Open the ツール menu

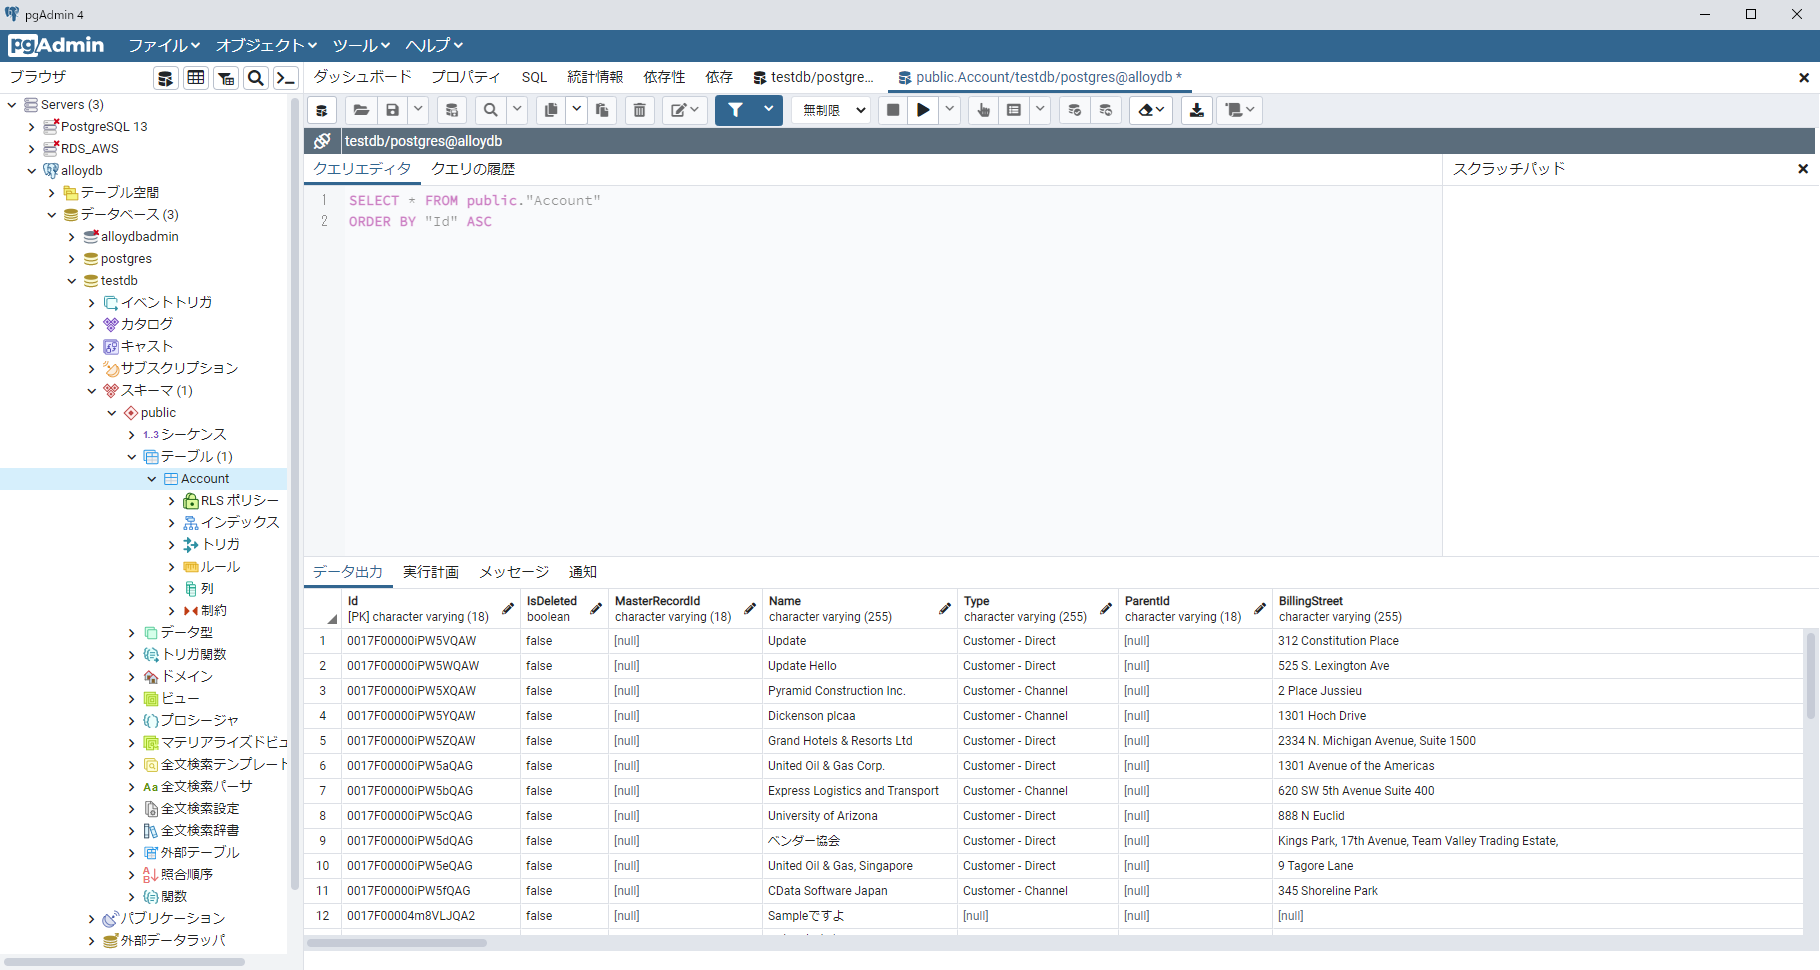pos(361,46)
